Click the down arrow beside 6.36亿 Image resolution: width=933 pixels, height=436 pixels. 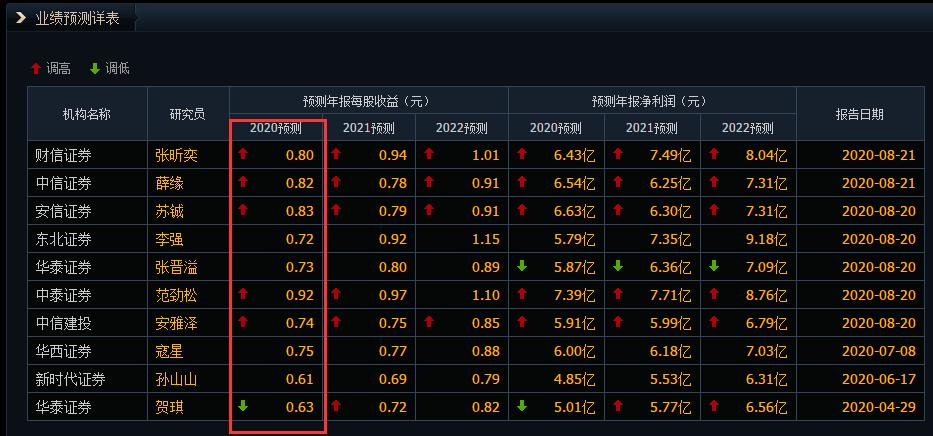point(618,266)
